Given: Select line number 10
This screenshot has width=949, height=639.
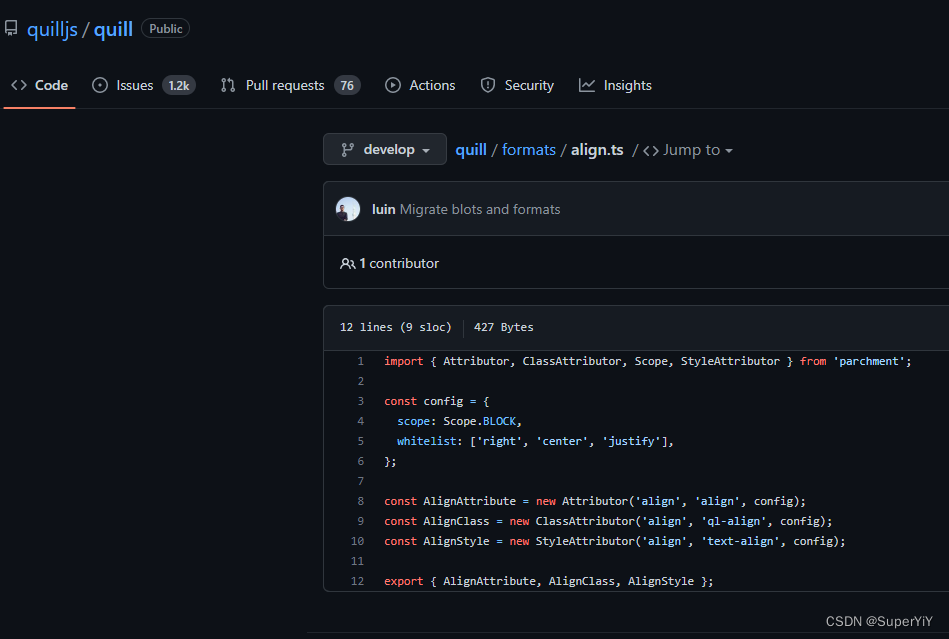Looking at the screenshot, I should pos(358,541).
